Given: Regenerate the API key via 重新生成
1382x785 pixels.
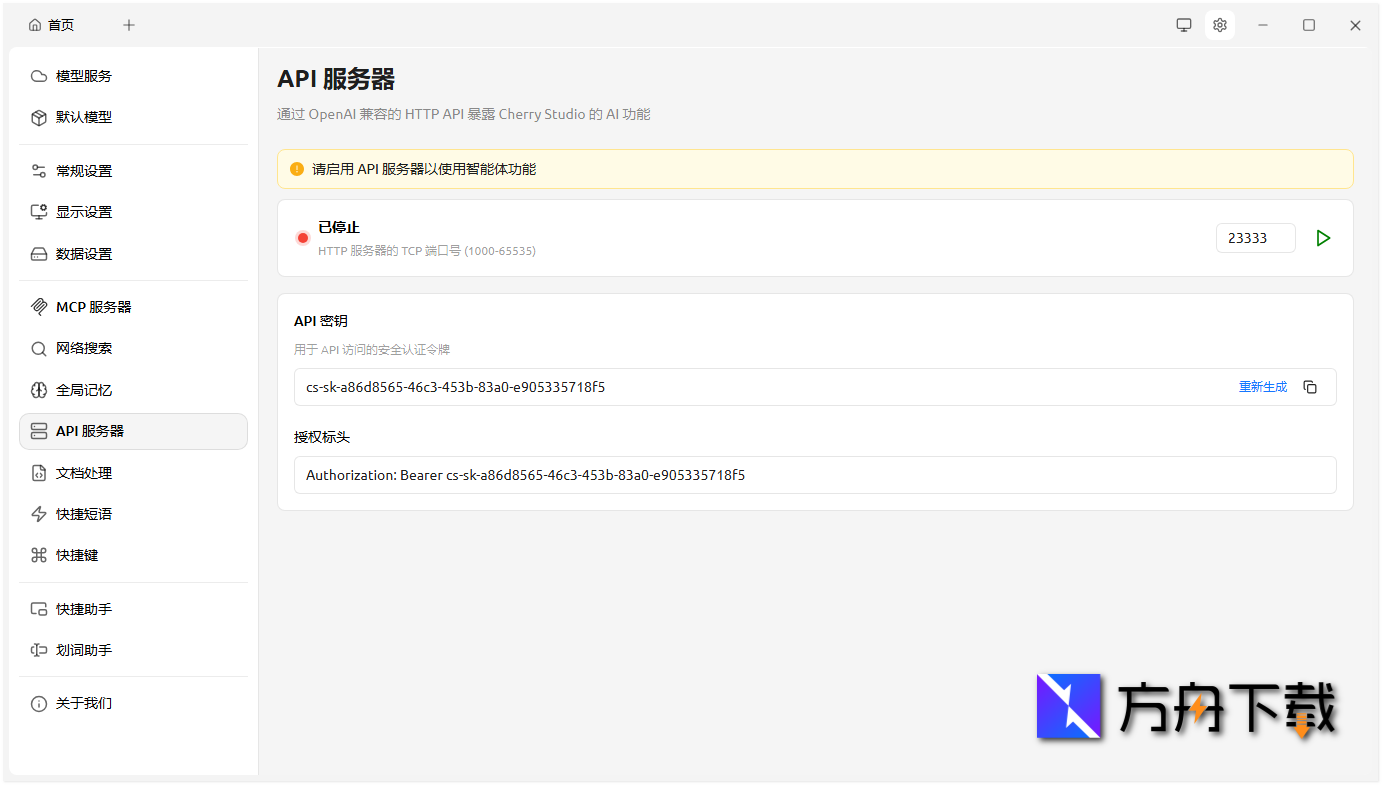Looking at the screenshot, I should [1262, 387].
